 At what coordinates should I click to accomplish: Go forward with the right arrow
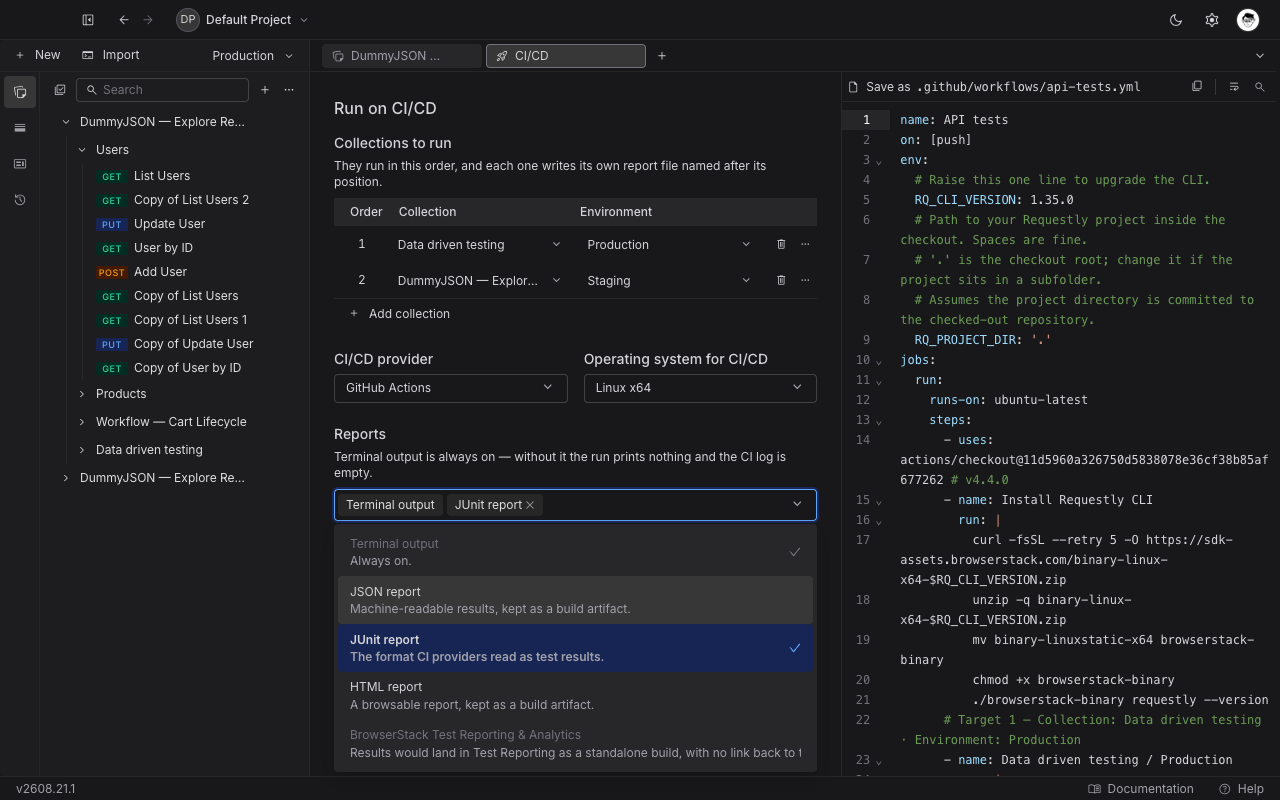(148, 19)
